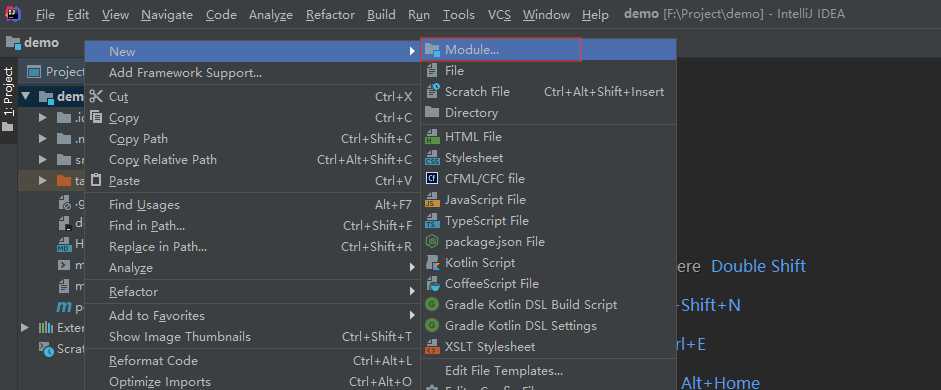Click the Scratches and Consoles icon
Image resolution: width=941 pixels, height=390 pixels.
tap(46, 349)
